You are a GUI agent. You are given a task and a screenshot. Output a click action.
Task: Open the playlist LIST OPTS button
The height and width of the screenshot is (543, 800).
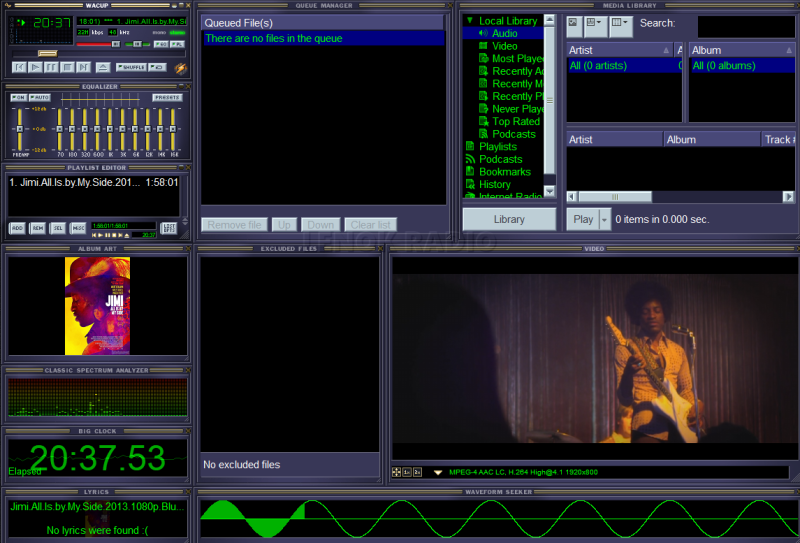pyautogui.click(x=169, y=228)
